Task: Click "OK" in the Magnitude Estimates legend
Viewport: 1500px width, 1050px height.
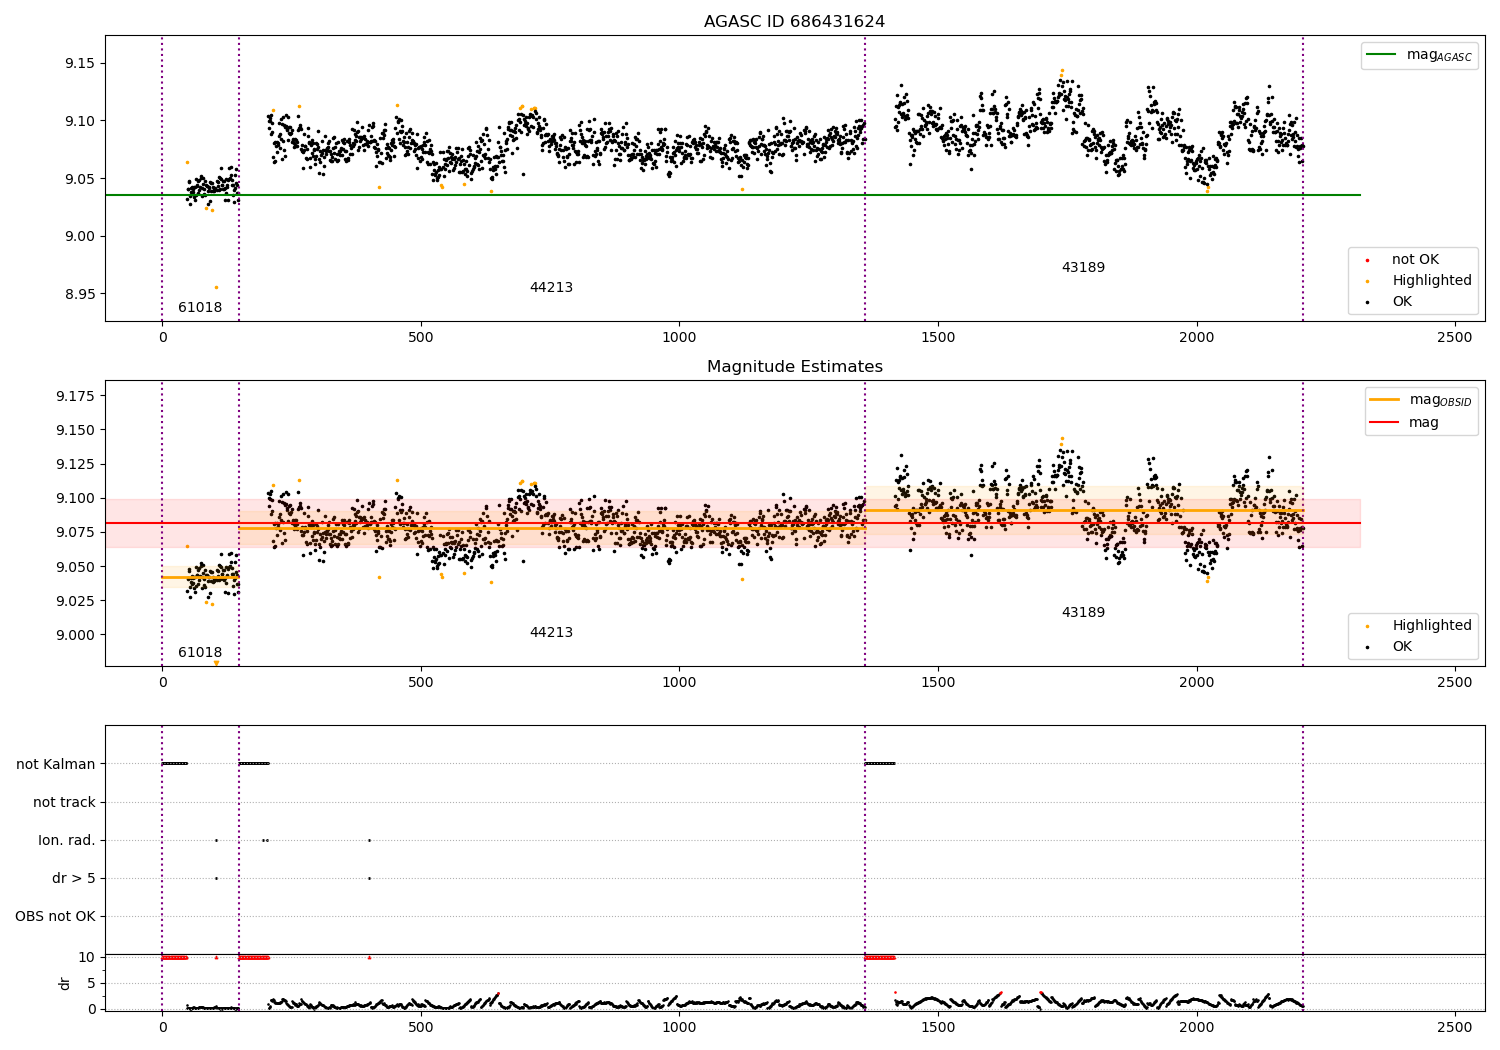Action: (x=1402, y=647)
